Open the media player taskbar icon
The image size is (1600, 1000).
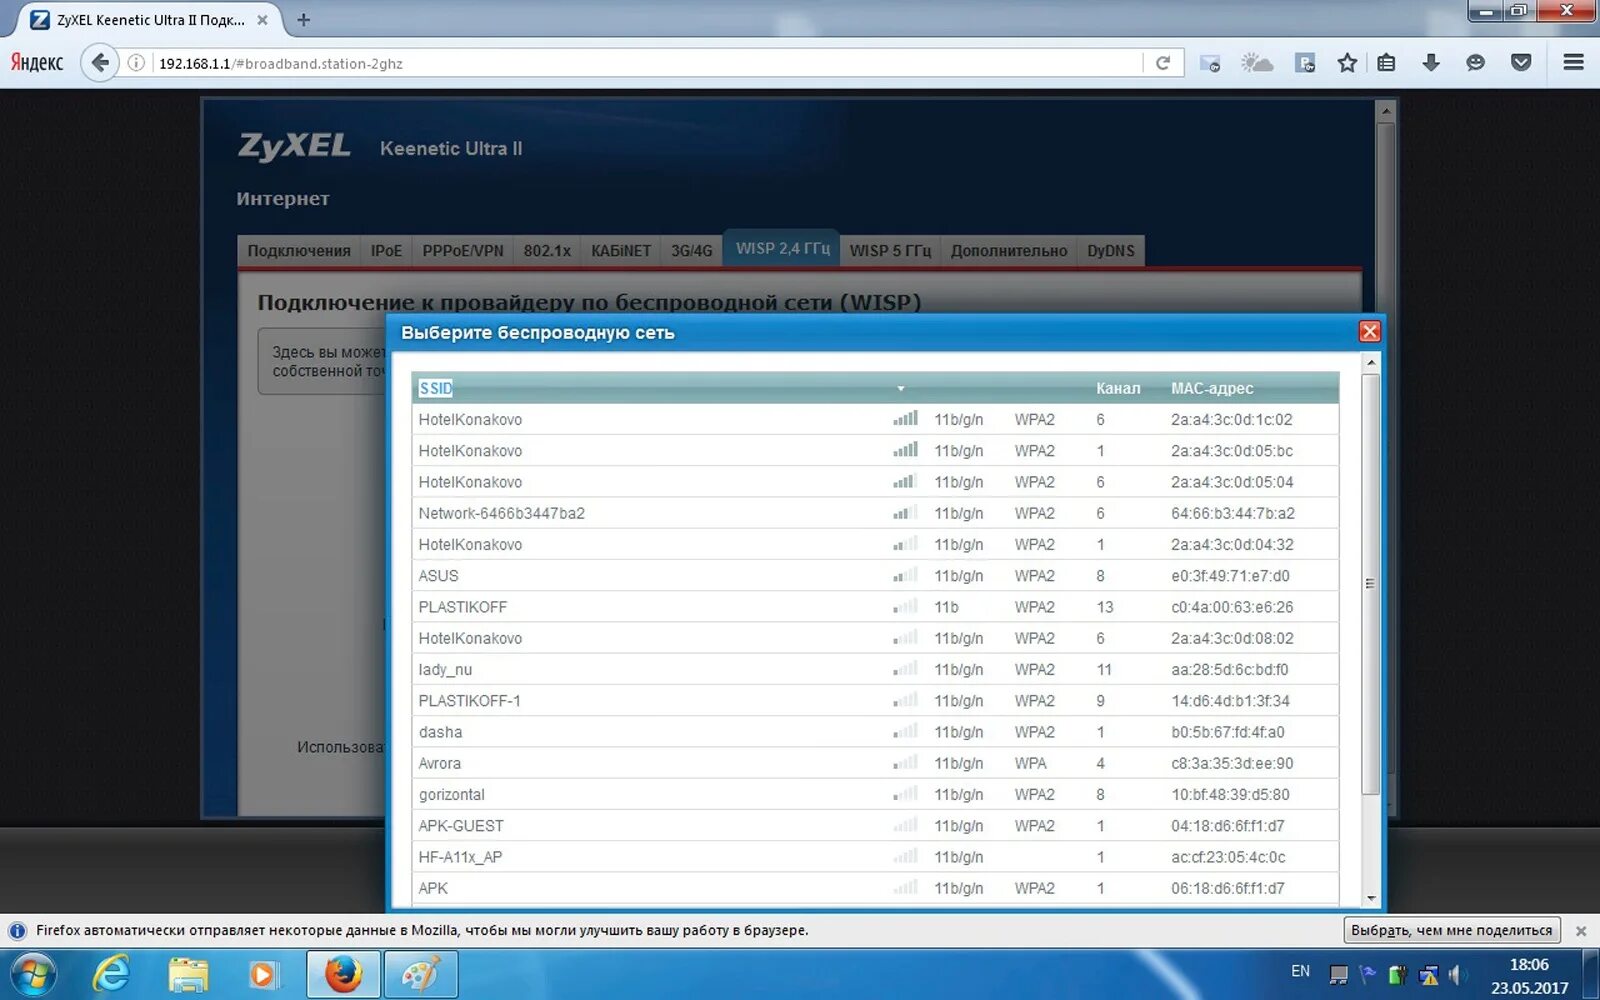pos(263,973)
